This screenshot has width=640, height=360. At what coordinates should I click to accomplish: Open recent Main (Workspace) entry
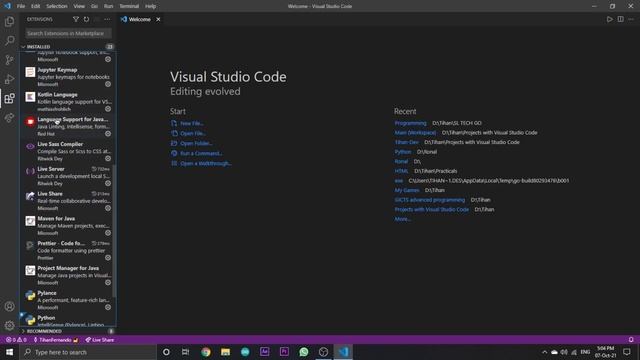(x=415, y=133)
